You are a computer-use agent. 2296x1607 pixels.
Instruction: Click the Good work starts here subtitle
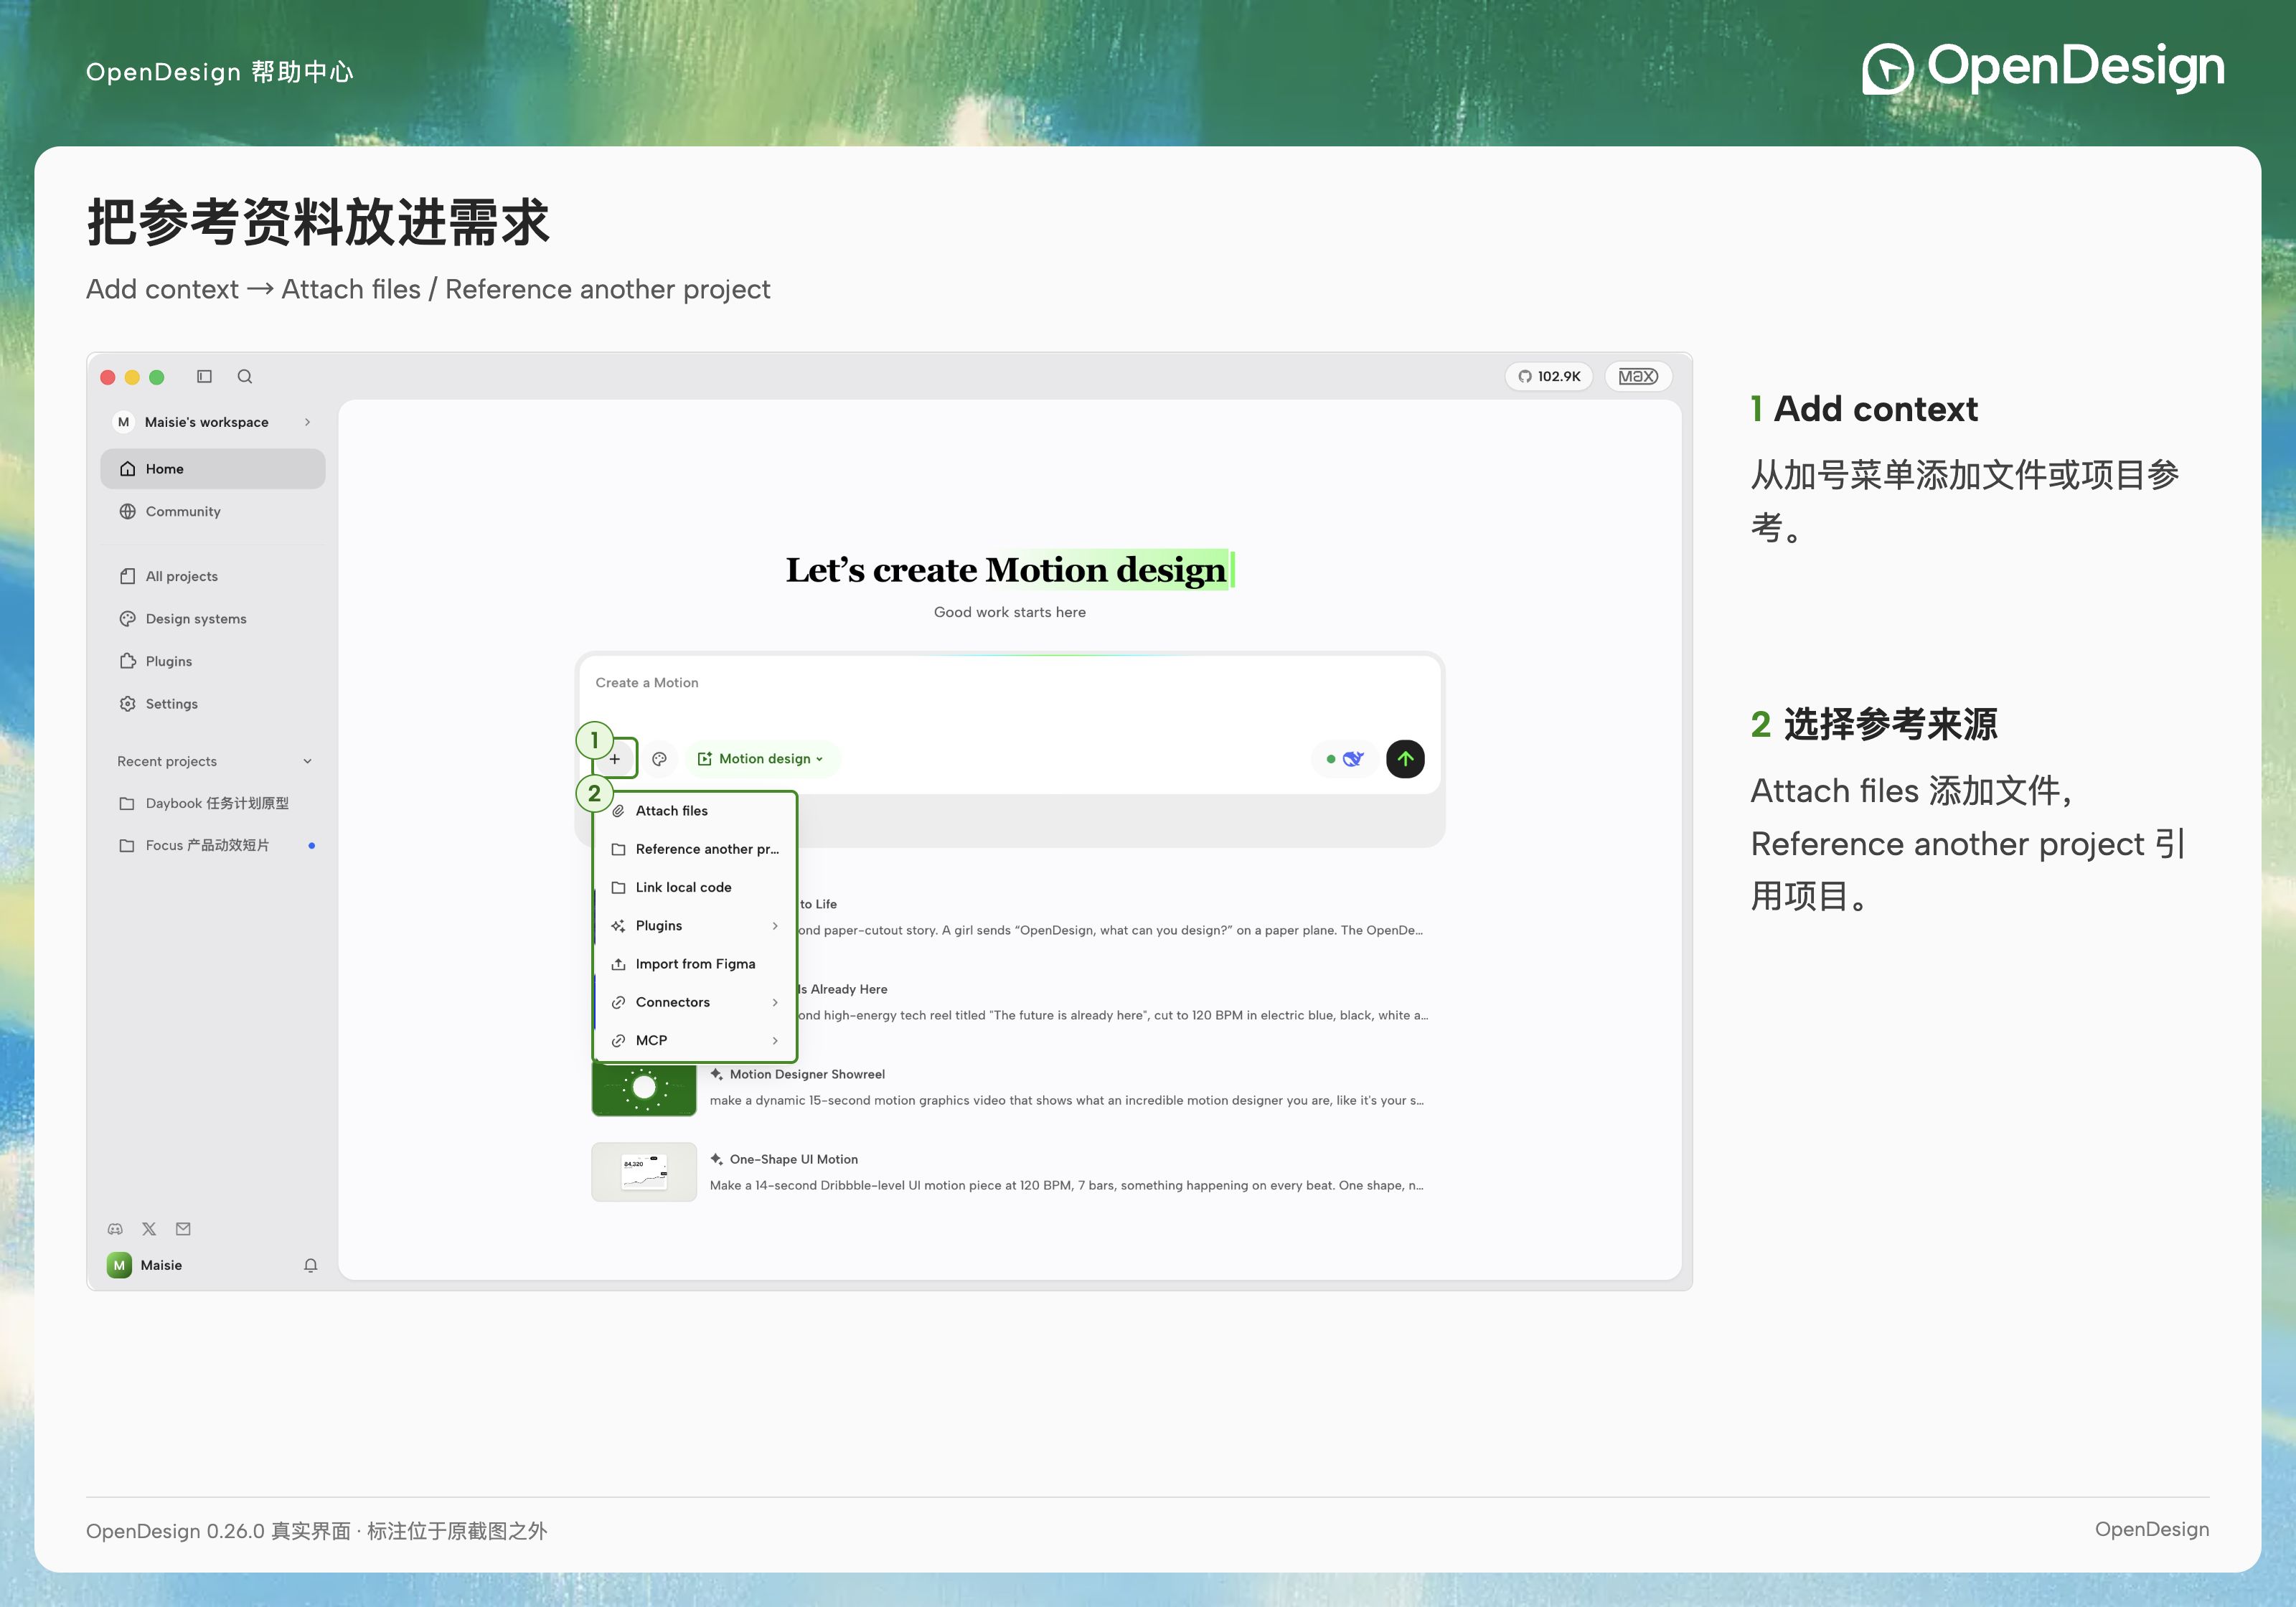click(1009, 612)
